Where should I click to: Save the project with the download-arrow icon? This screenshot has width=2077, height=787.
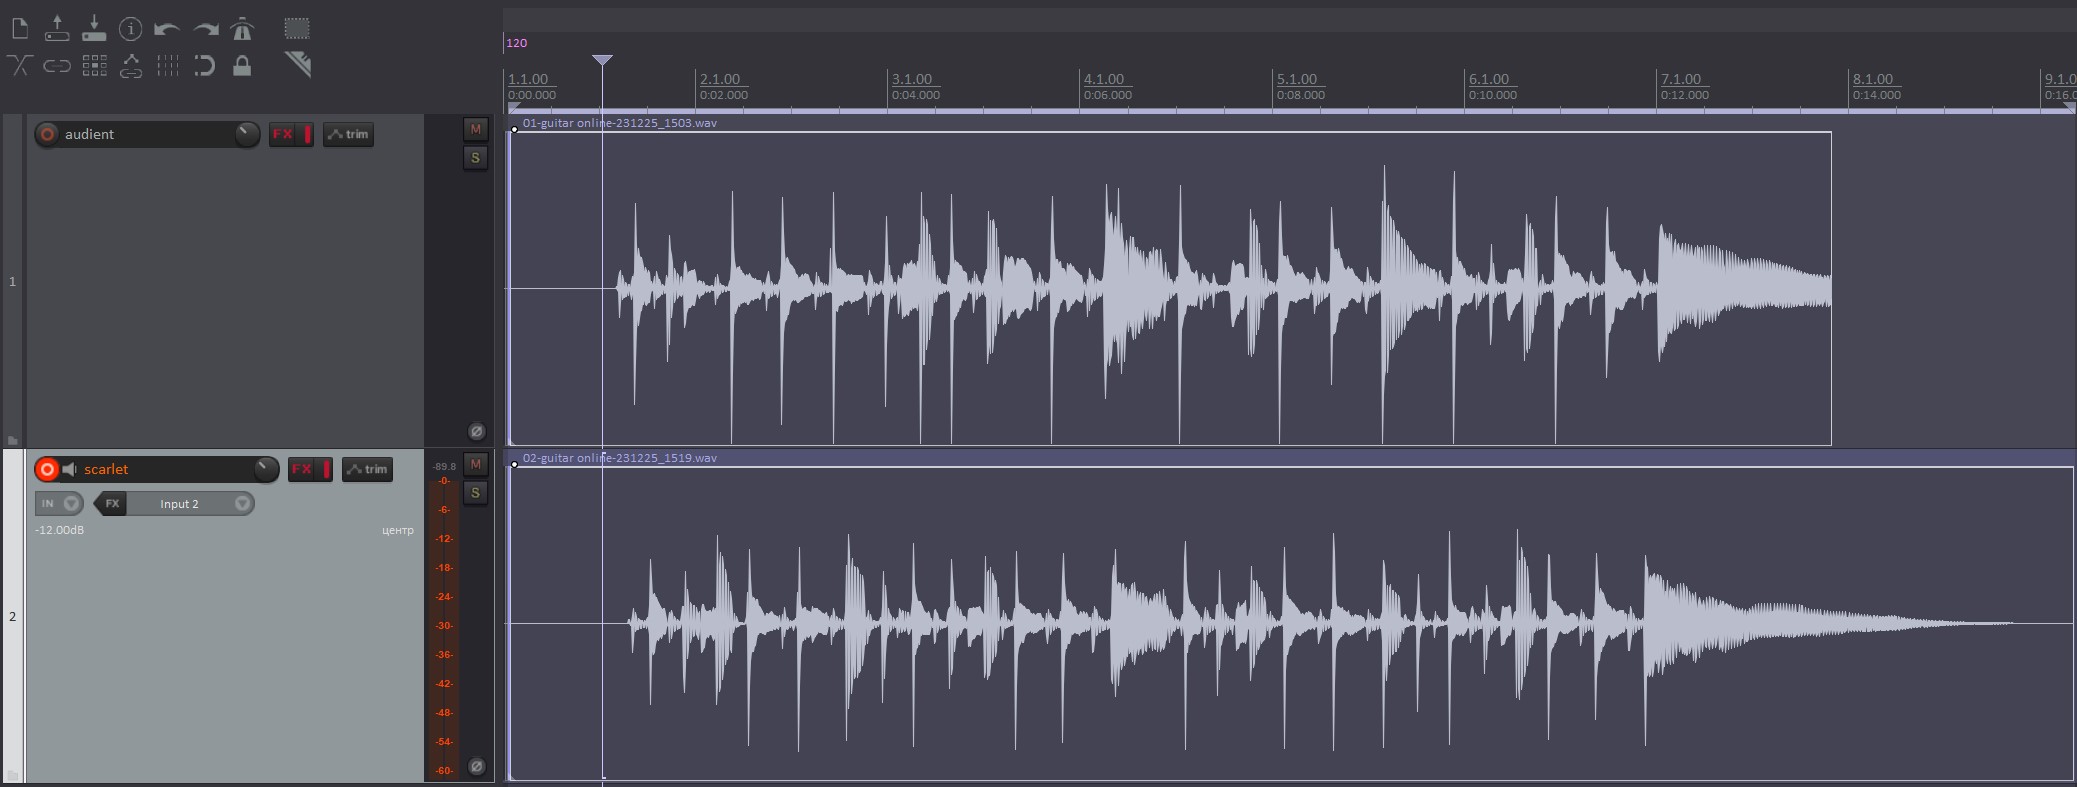[94, 28]
